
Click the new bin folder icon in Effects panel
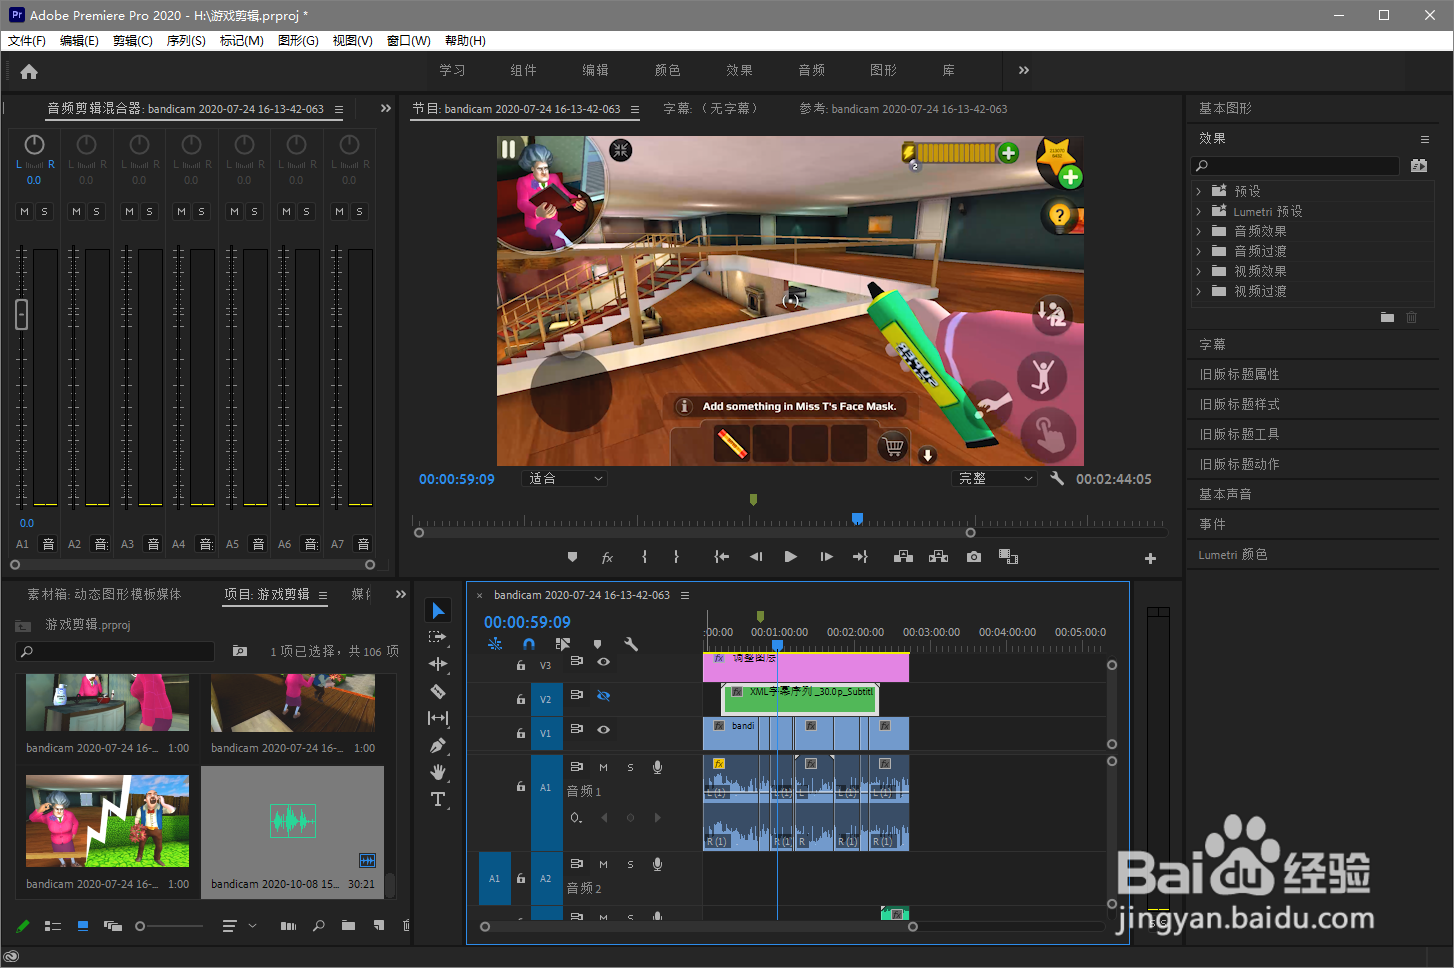tap(1387, 317)
